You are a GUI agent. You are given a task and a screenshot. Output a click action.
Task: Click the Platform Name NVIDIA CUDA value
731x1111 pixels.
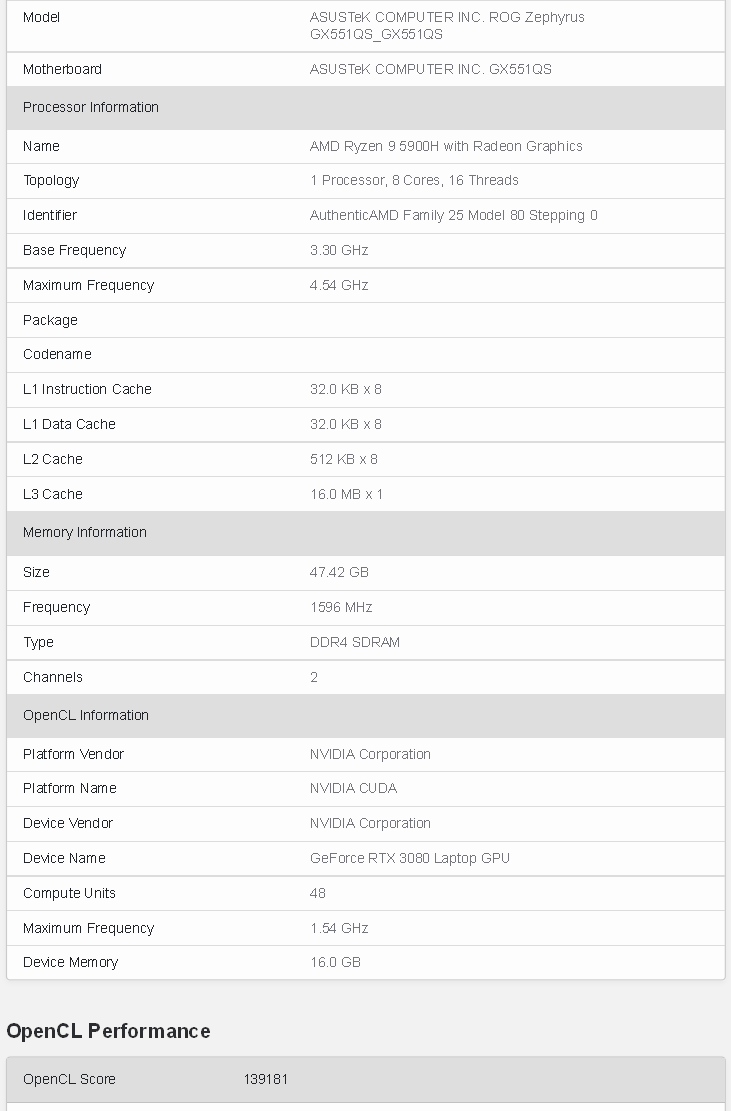pyautogui.click(x=353, y=789)
